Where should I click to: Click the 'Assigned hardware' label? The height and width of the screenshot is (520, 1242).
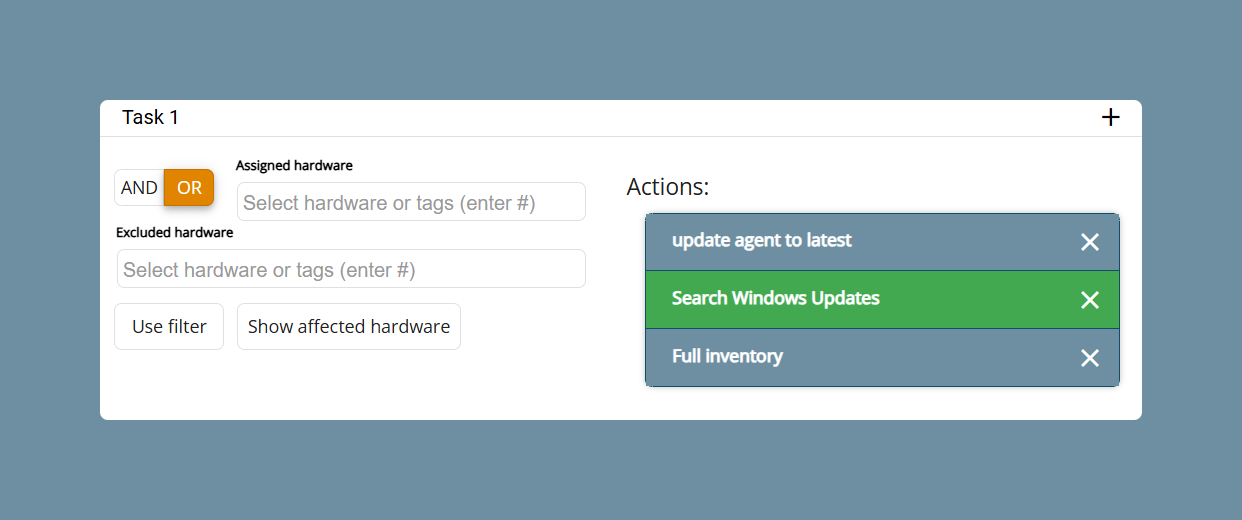point(294,166)
